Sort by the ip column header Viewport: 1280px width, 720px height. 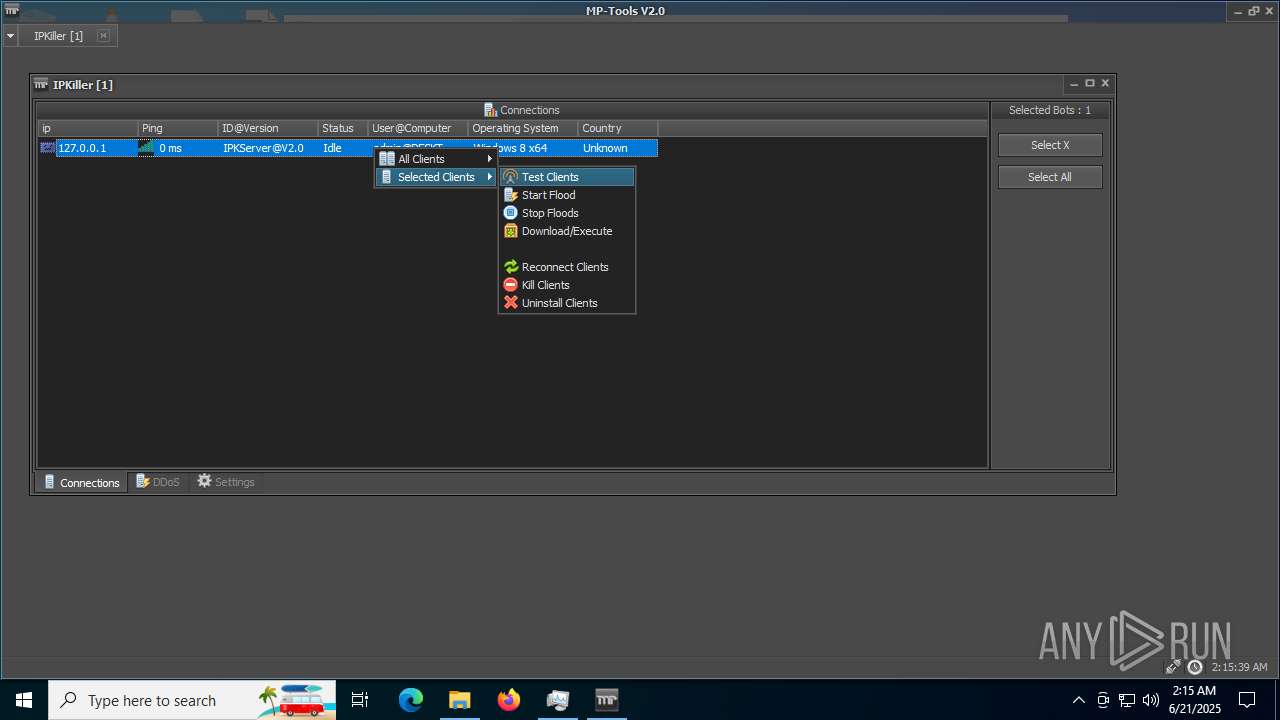tap(88, 128)
